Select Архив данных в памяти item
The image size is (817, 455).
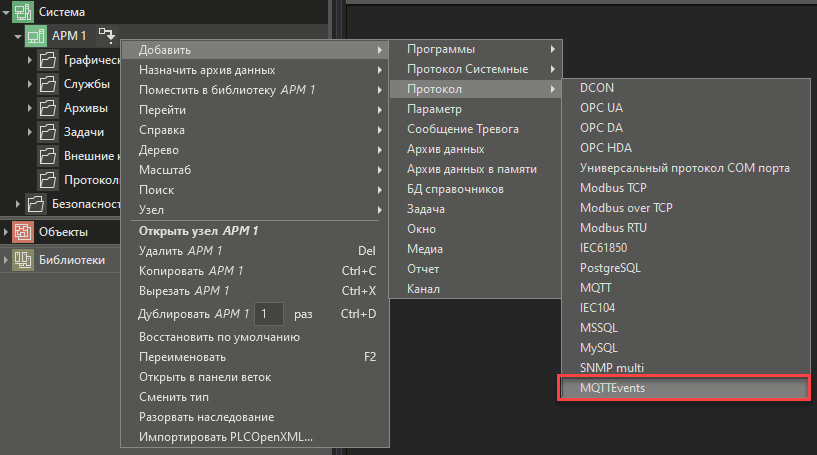tap(471, 169)
